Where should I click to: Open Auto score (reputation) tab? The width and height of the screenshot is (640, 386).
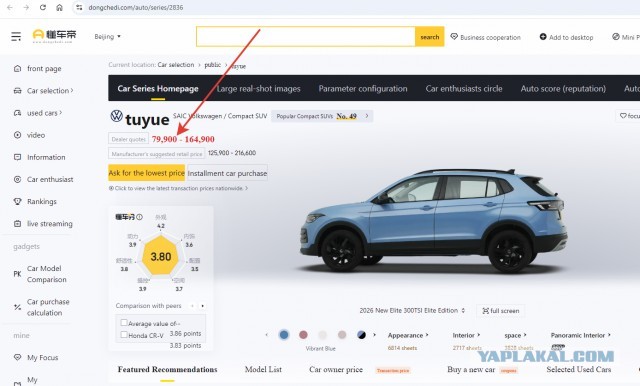tap(563, 89)
